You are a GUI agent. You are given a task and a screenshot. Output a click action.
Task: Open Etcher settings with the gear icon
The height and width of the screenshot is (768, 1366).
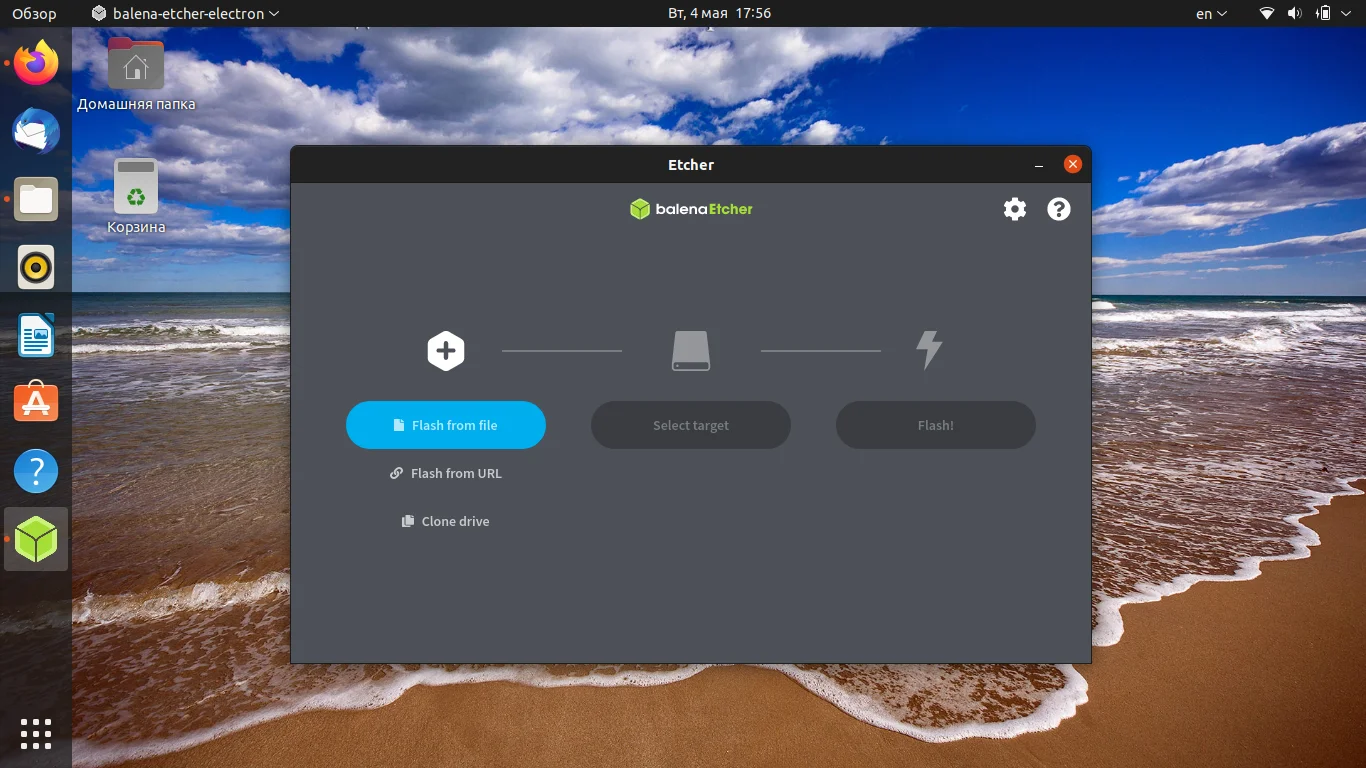coord(1014,209)
